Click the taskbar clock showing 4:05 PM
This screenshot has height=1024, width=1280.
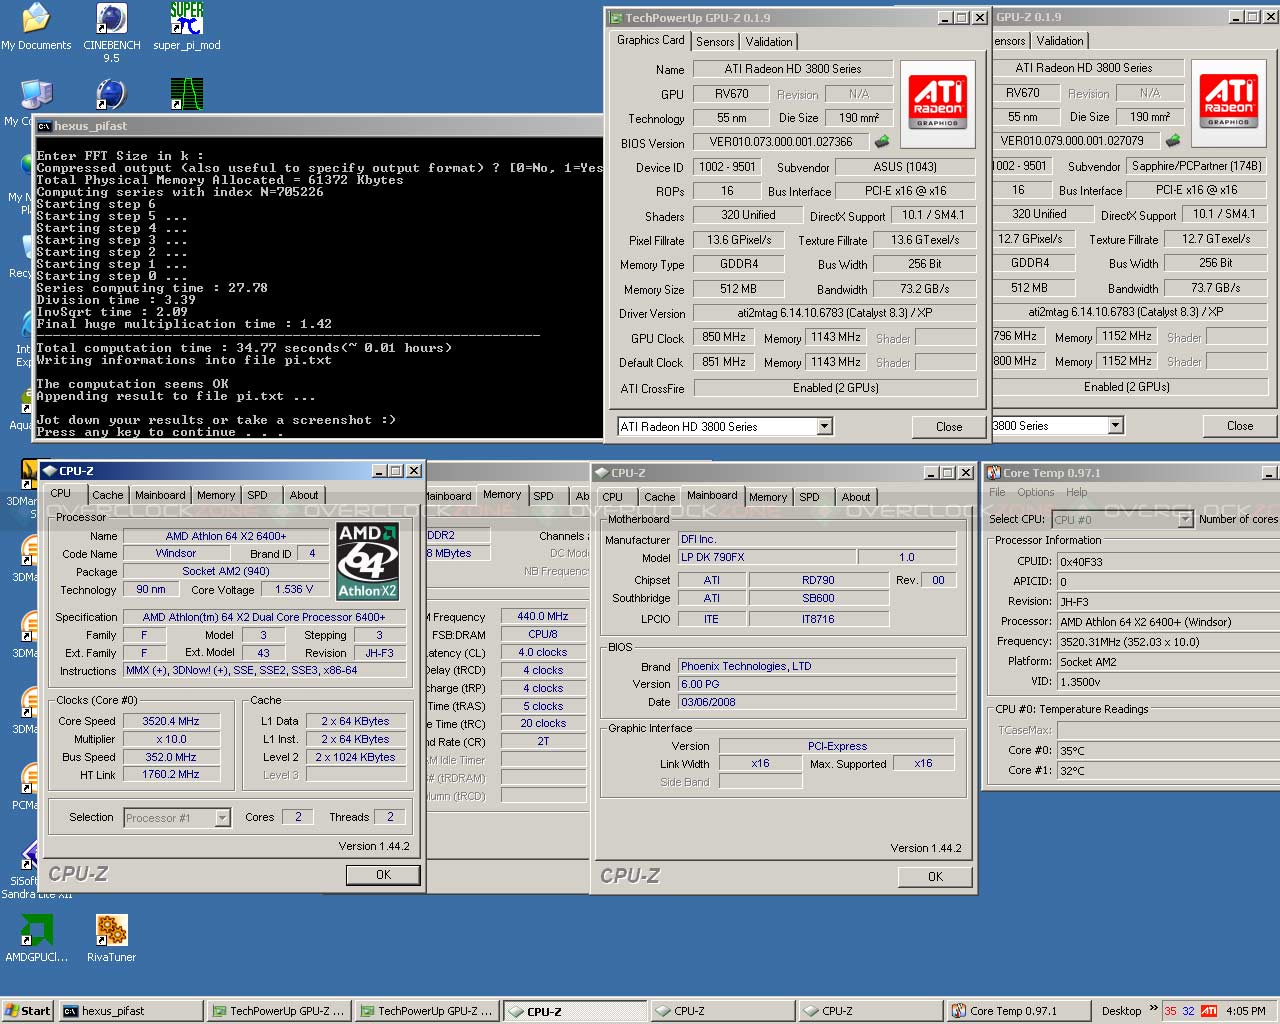coord(1246,1011)
